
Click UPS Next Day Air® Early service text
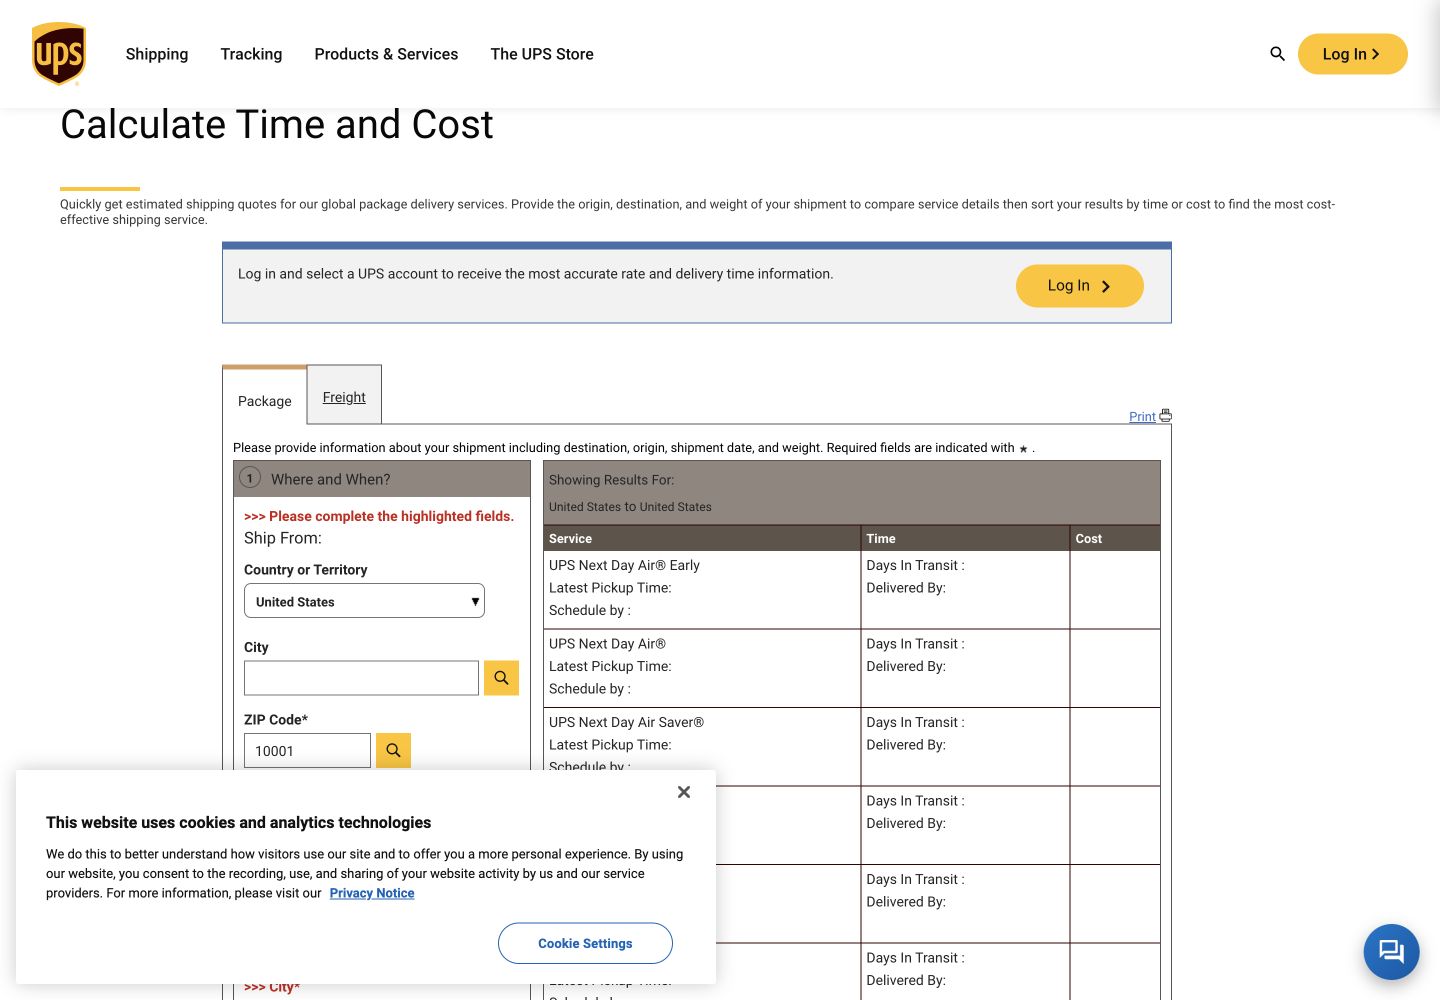click(x=624, y=565)
